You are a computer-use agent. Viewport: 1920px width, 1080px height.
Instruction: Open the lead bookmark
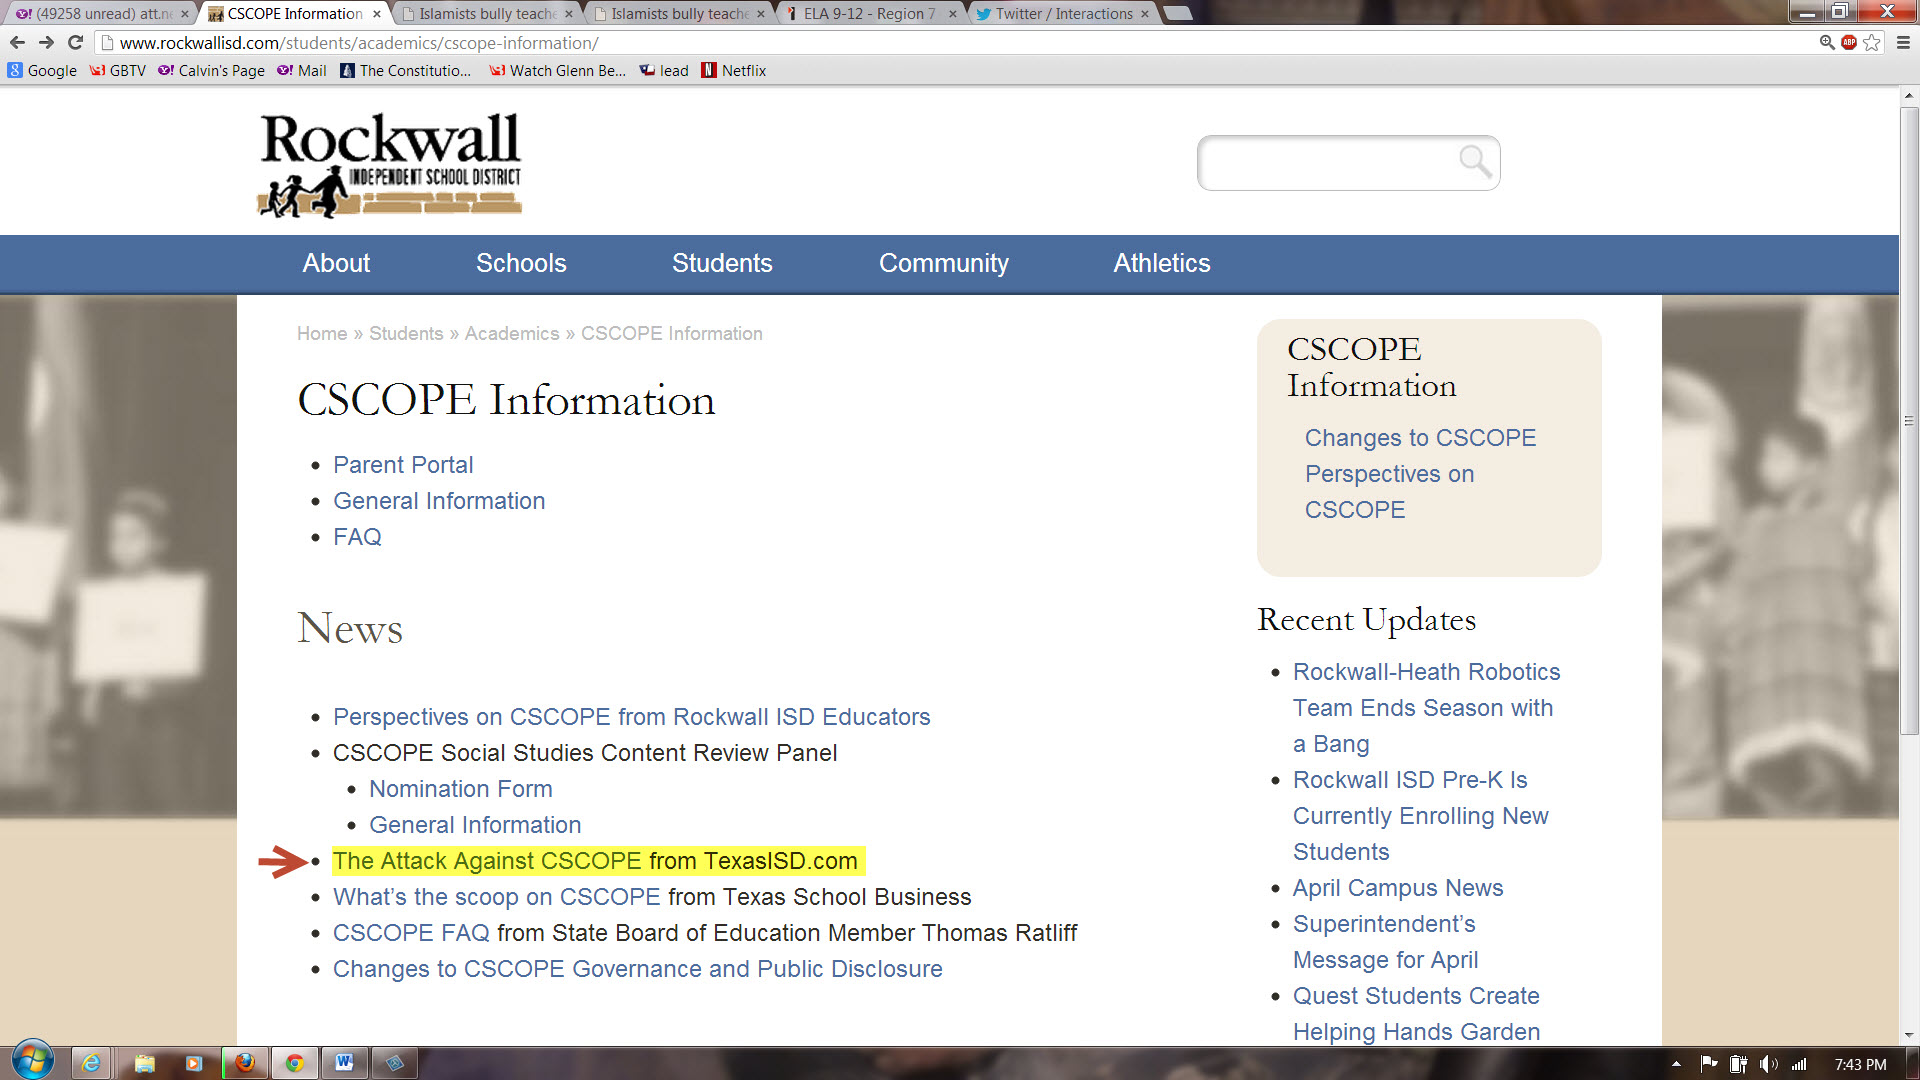pos(664,71)
